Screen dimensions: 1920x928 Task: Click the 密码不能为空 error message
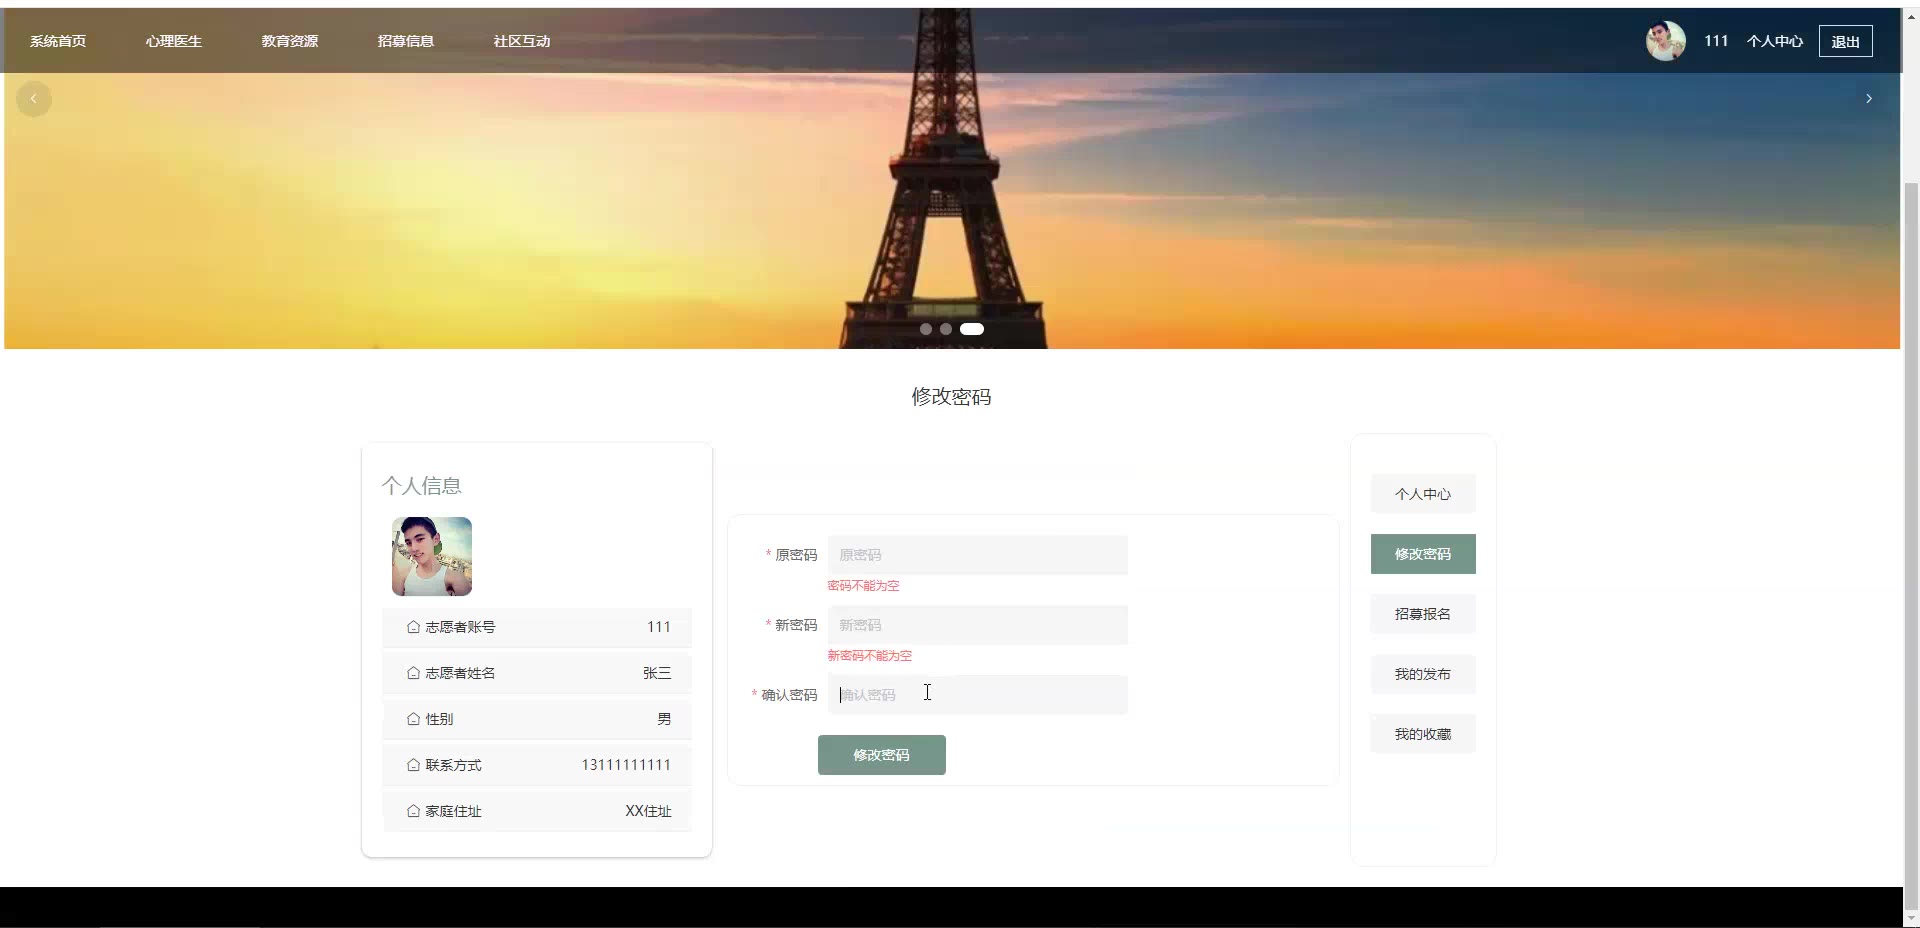[863, 586]
